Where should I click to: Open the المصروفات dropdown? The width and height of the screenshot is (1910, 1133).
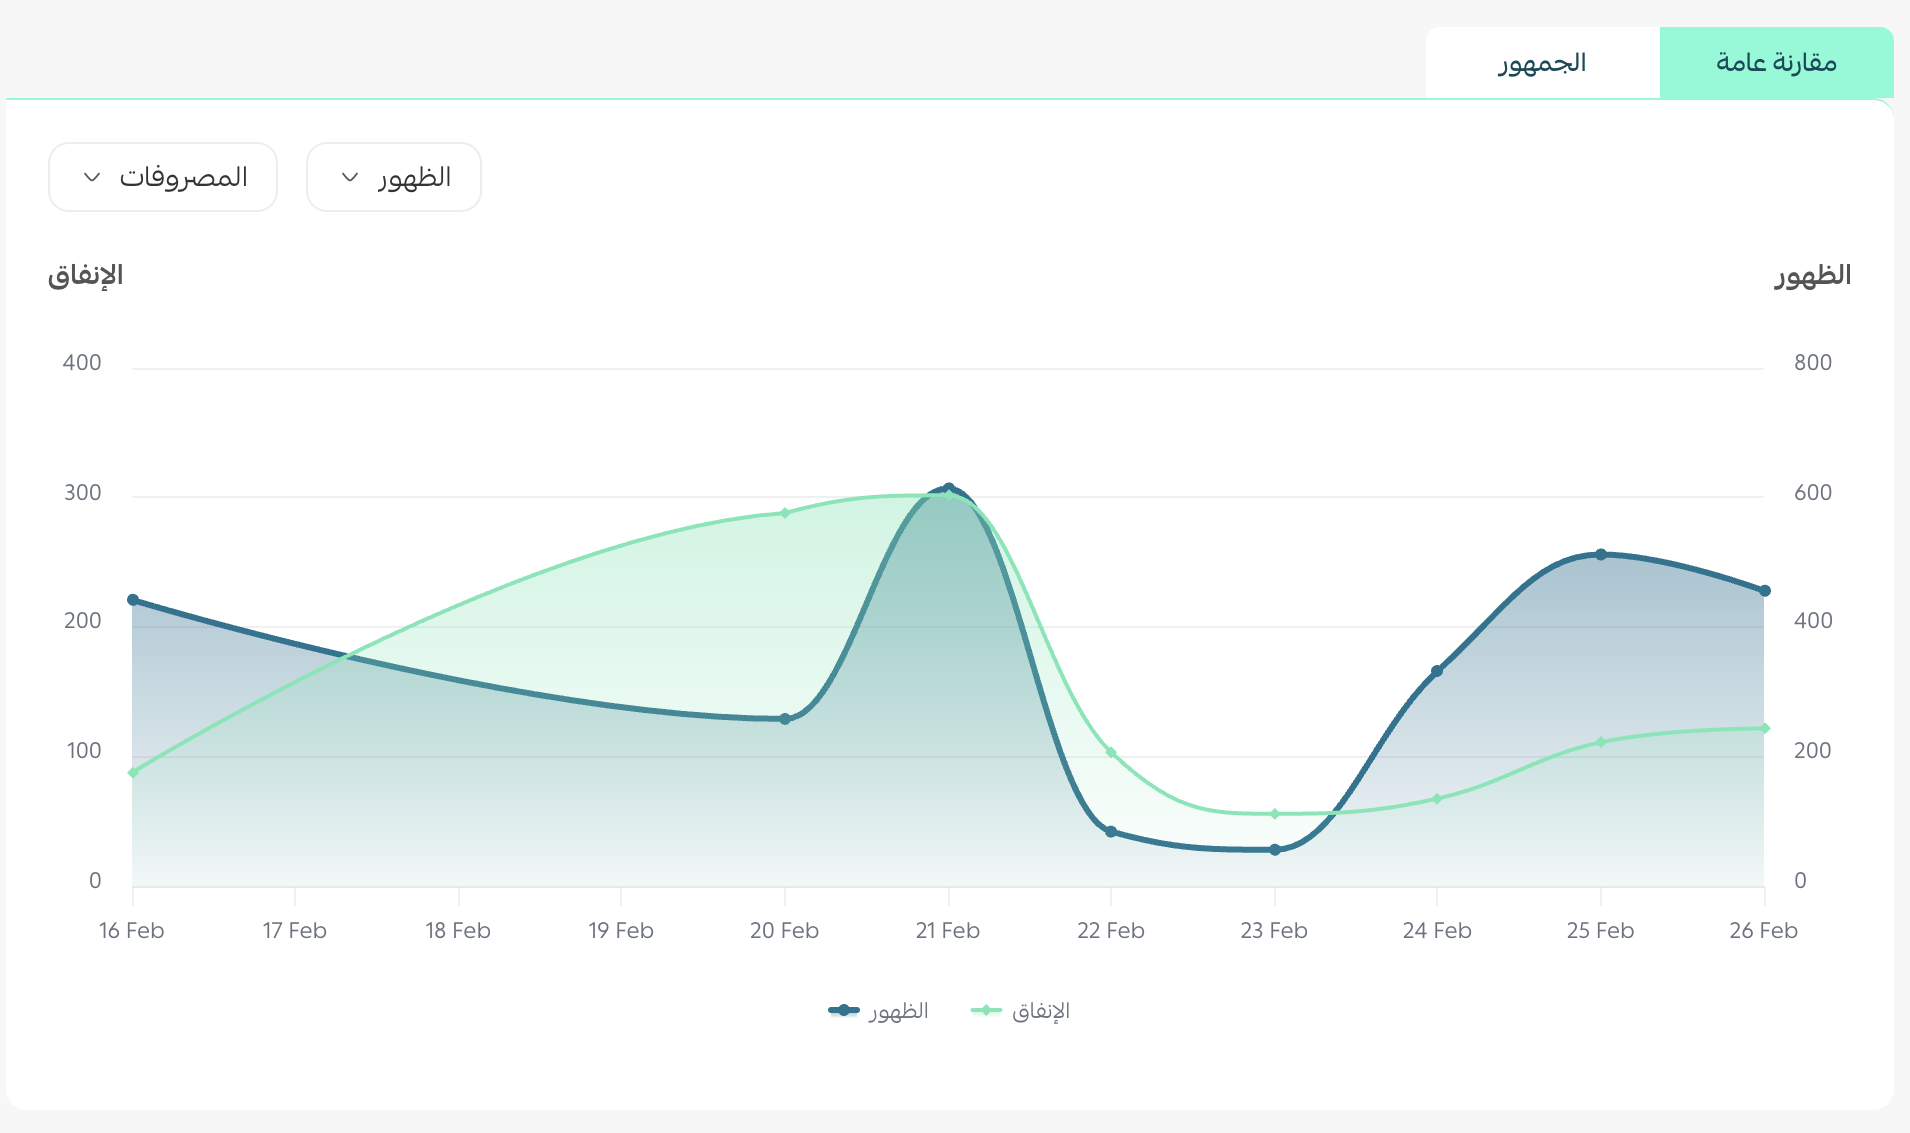(x=163, y=177)
